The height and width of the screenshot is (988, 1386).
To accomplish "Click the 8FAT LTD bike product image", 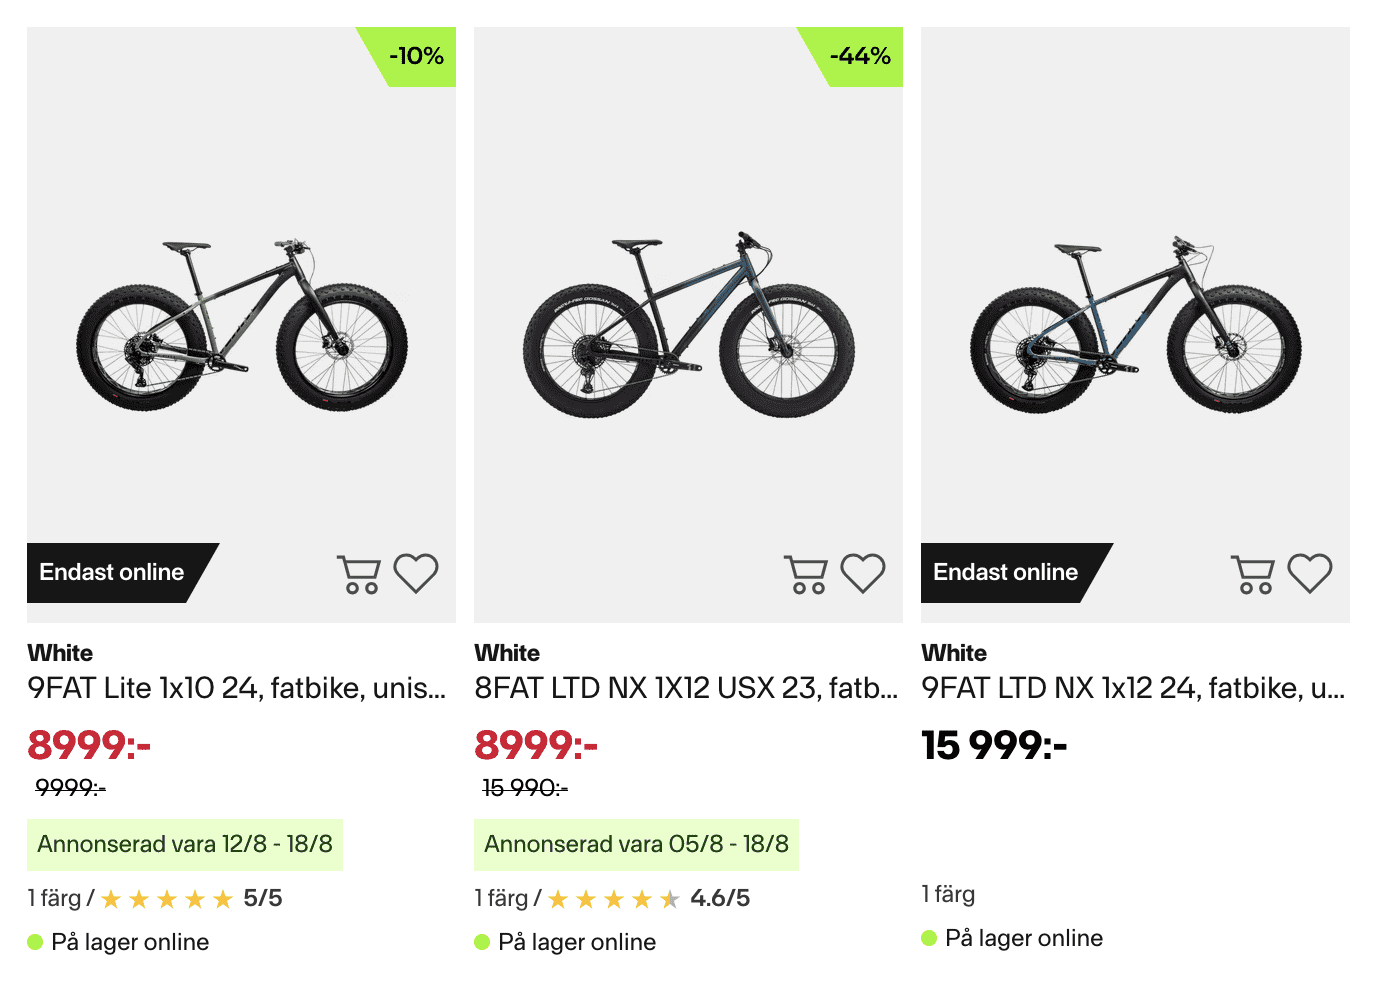I will [689, 325].
